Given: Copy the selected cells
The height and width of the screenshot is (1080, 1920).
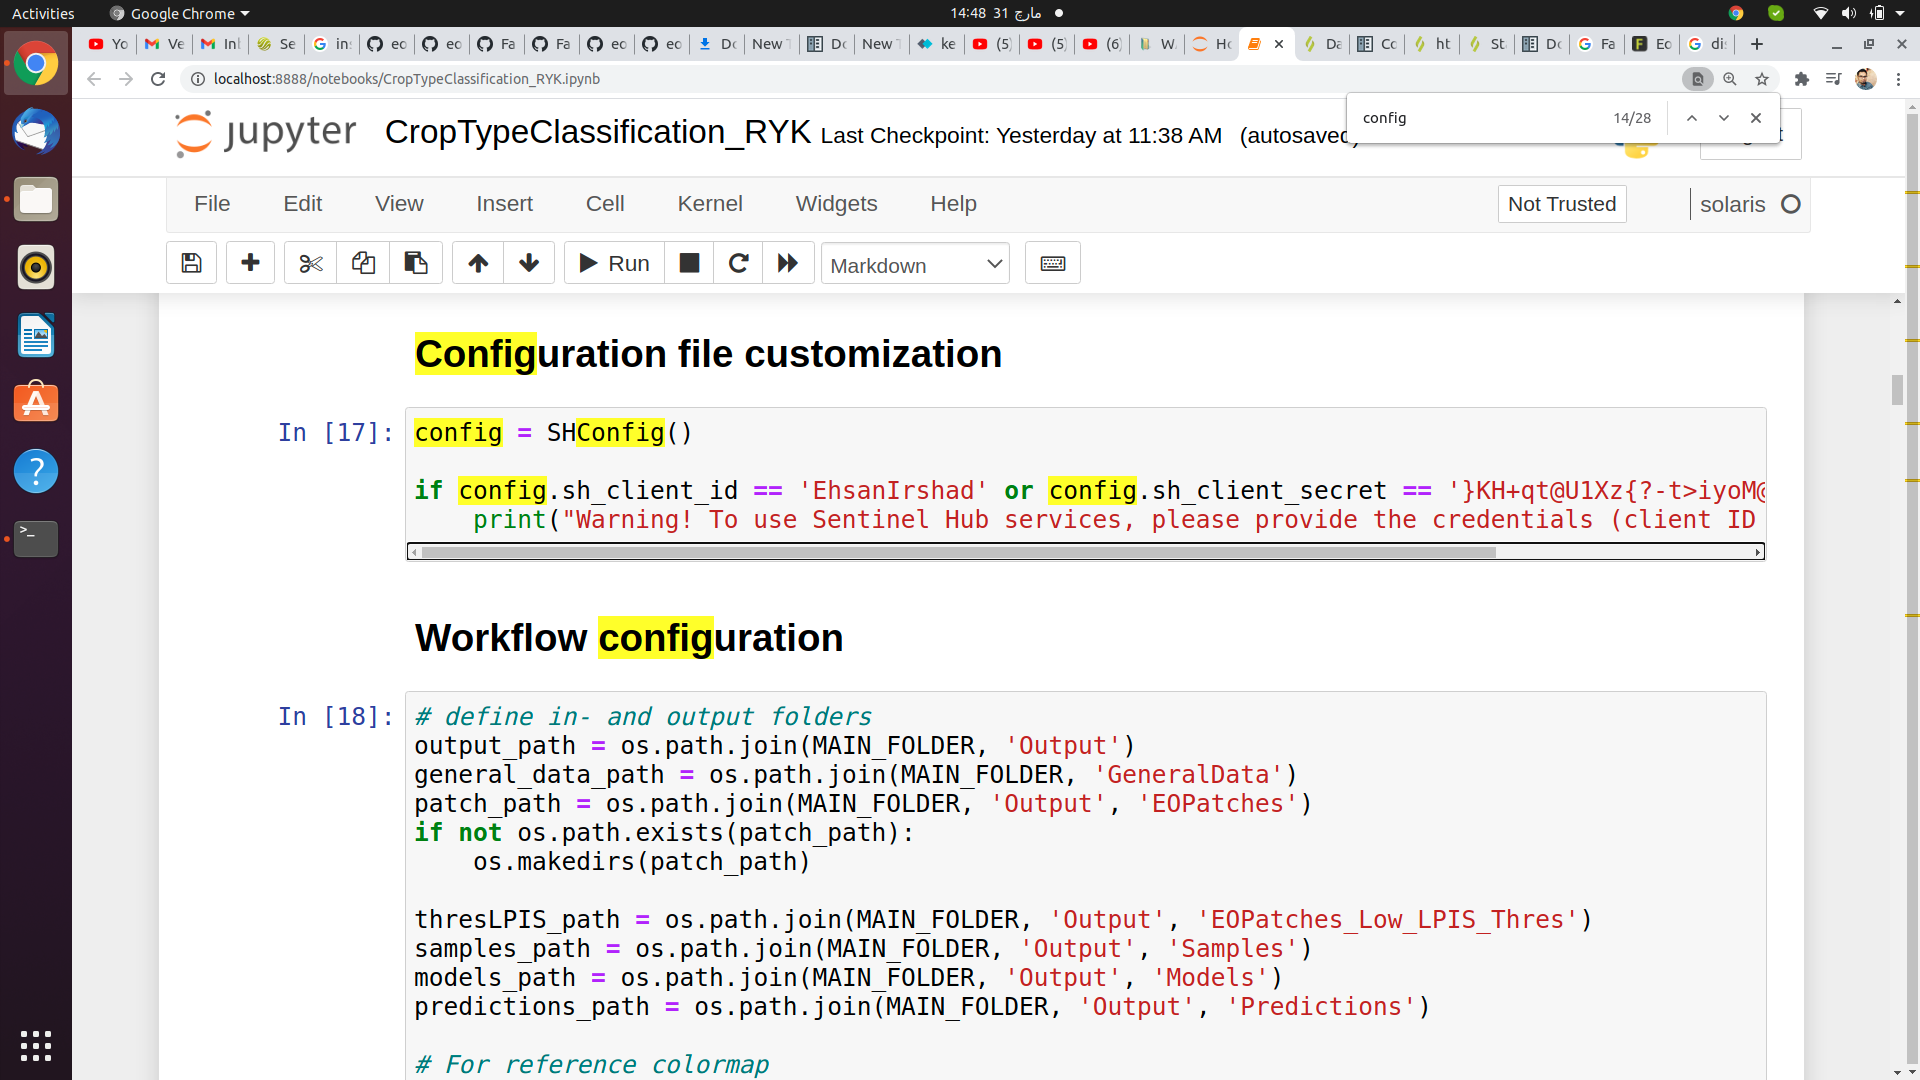Looking at the screenshot, I should [x=363, y=262].
